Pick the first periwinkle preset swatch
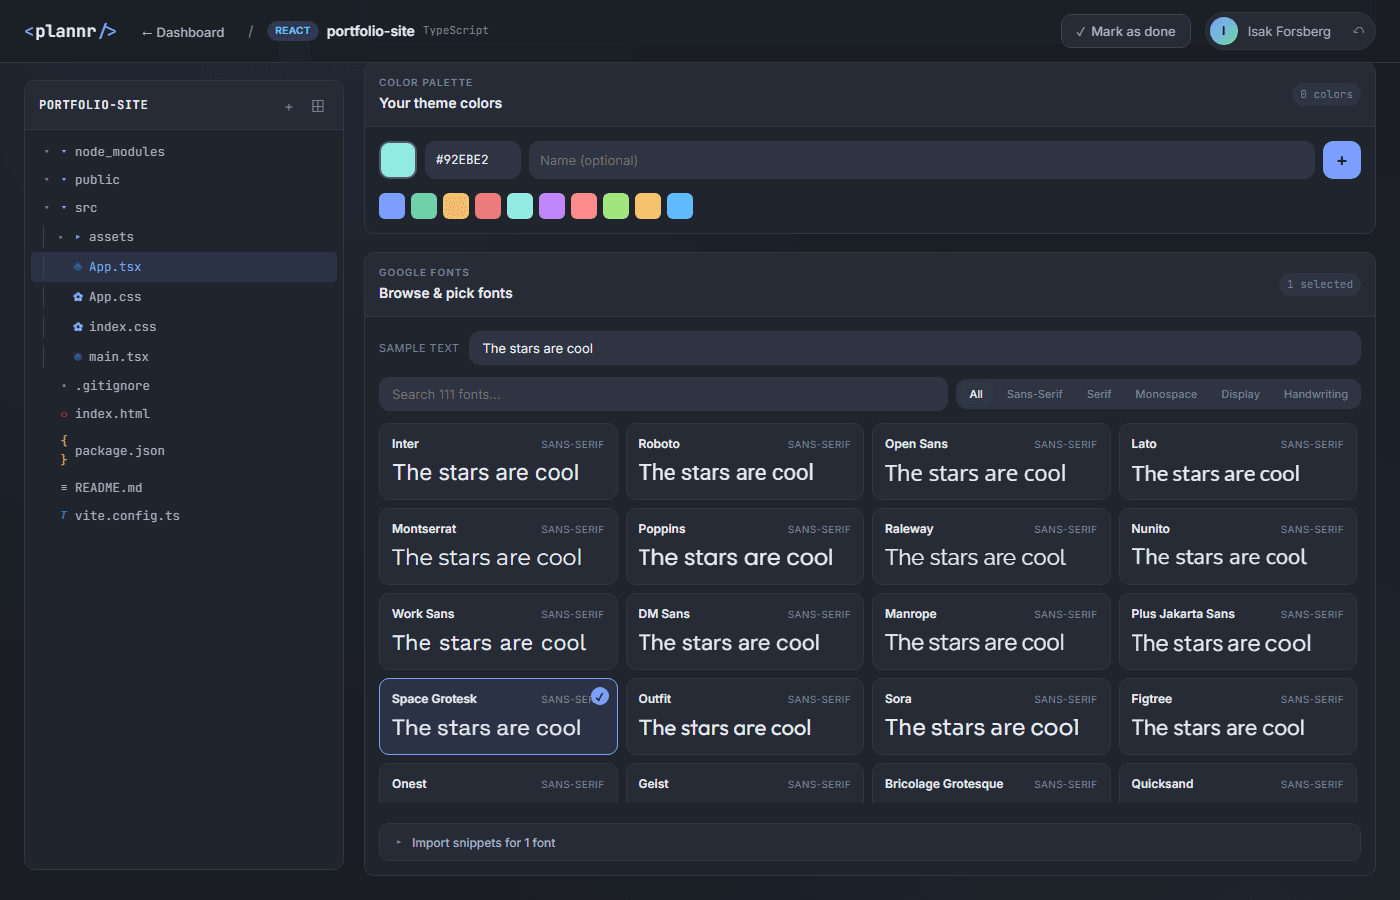Image resolution: width=1400 pixels, height=900 pixels. coord(392,206)
